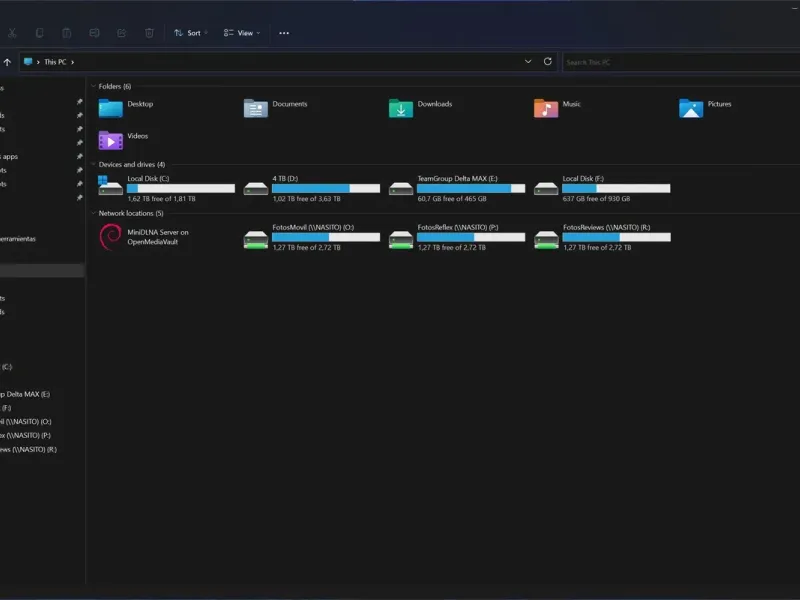Click the Search This PC field
The width and height of the screenshot is (800, 600).
681,62
